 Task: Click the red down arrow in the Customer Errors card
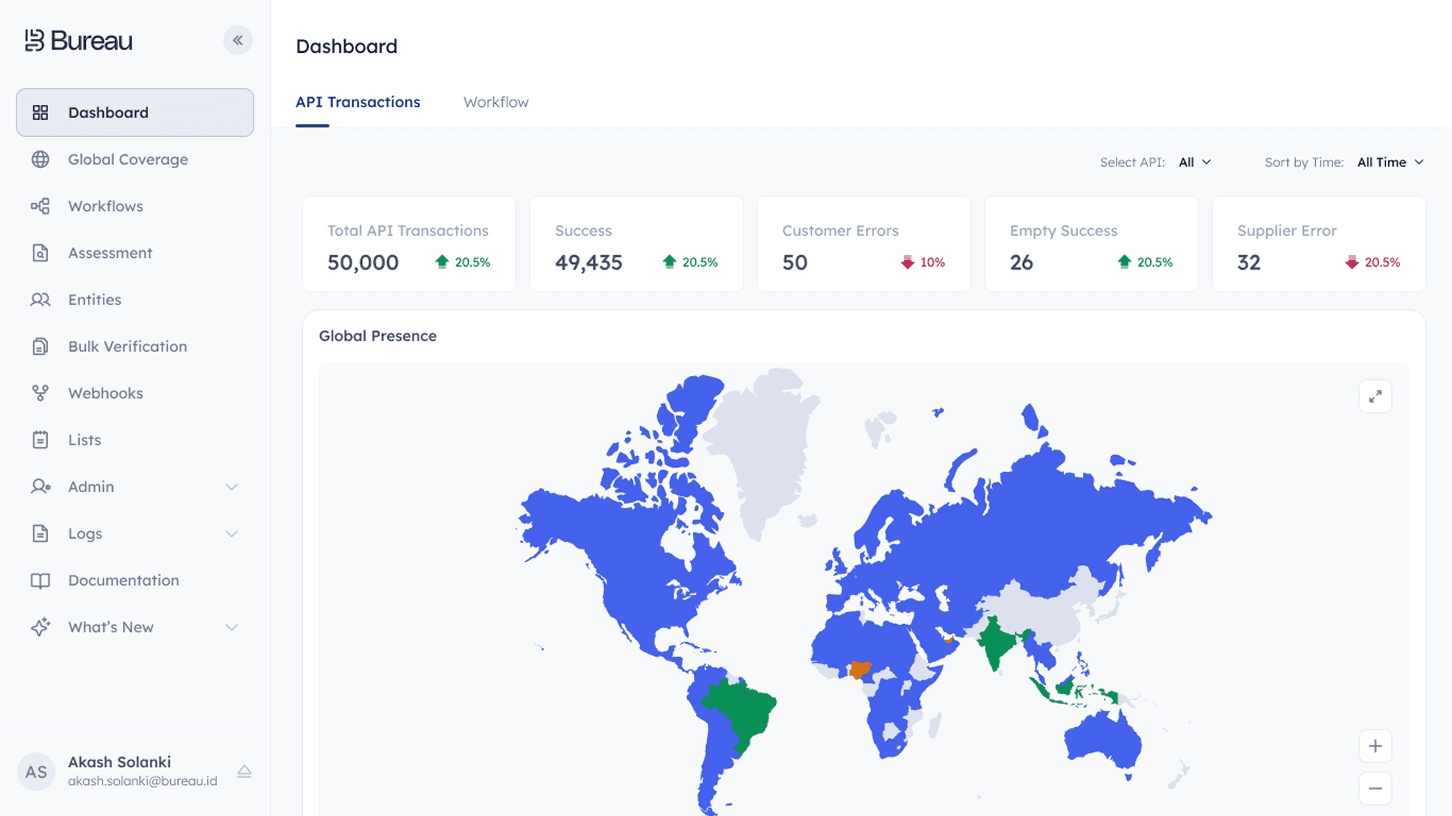pyautogui.click(x=908, y=262)
